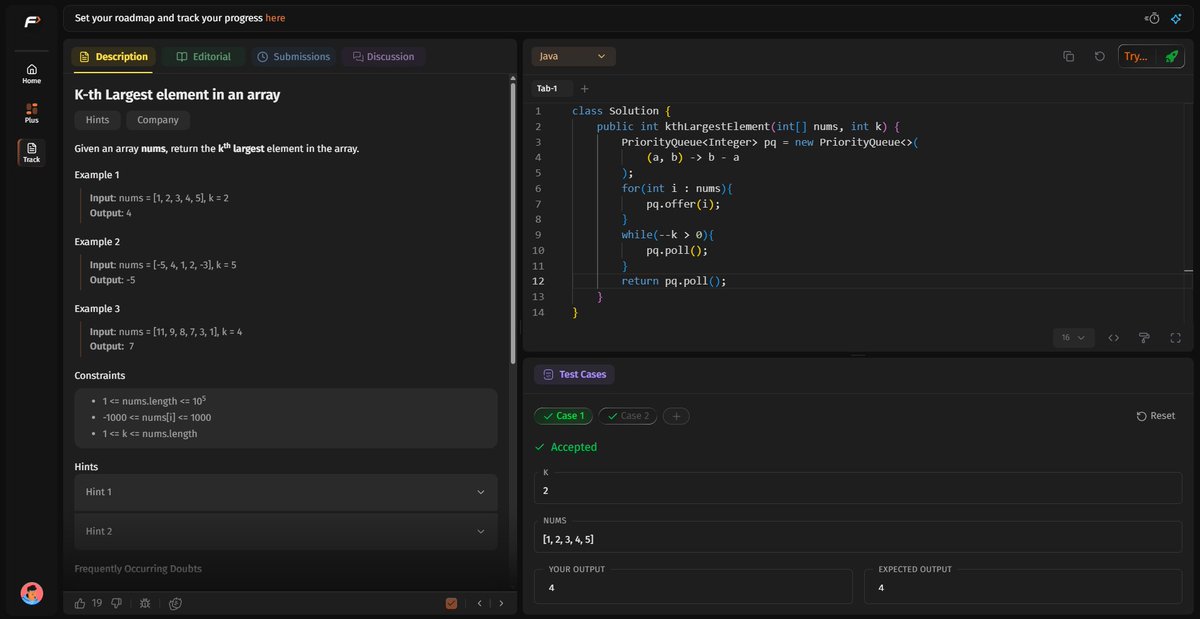Click the angle brackets code icon
Image resolution: width=1200 pixels, height=619 pixels.
(x=1113, y=338)
